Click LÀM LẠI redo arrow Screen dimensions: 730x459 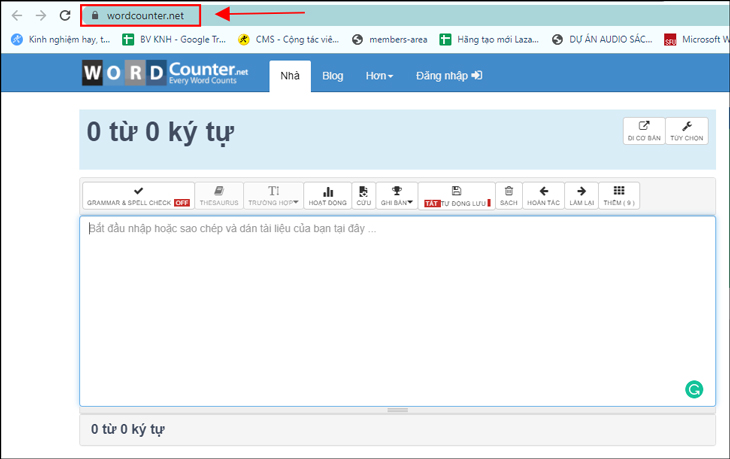(x=581, y=196)
